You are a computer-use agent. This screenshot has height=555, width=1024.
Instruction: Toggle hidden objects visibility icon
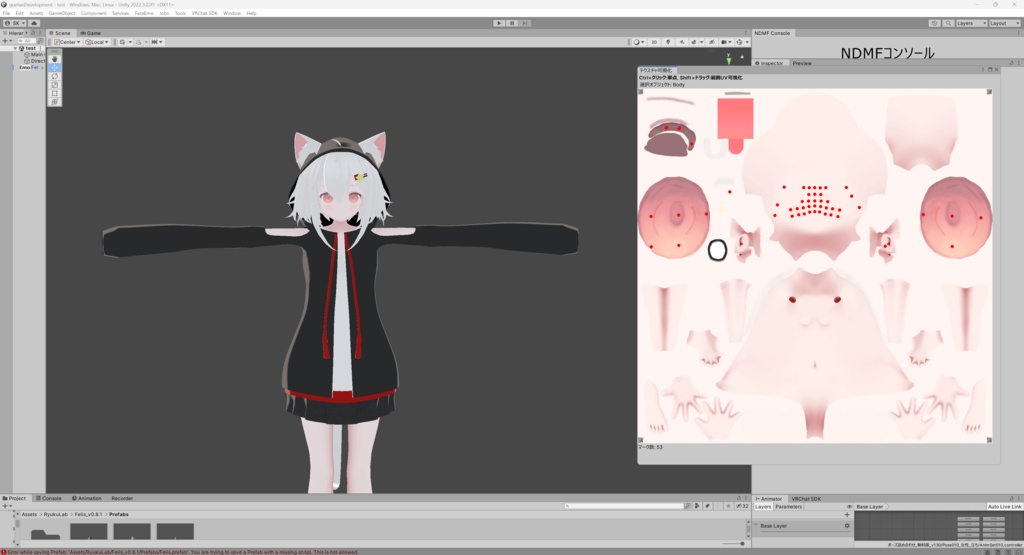pos(712,42)
